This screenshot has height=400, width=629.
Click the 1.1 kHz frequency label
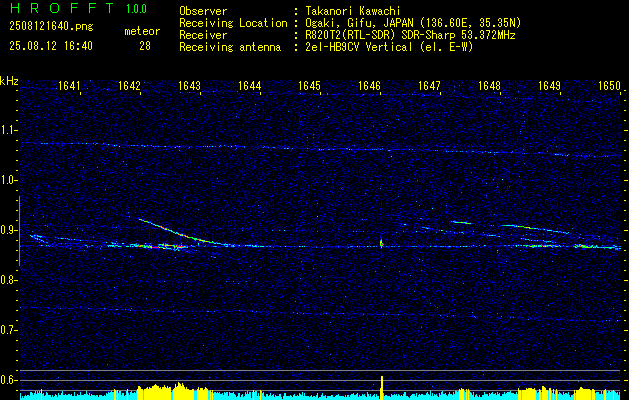[x=8, y=130]
